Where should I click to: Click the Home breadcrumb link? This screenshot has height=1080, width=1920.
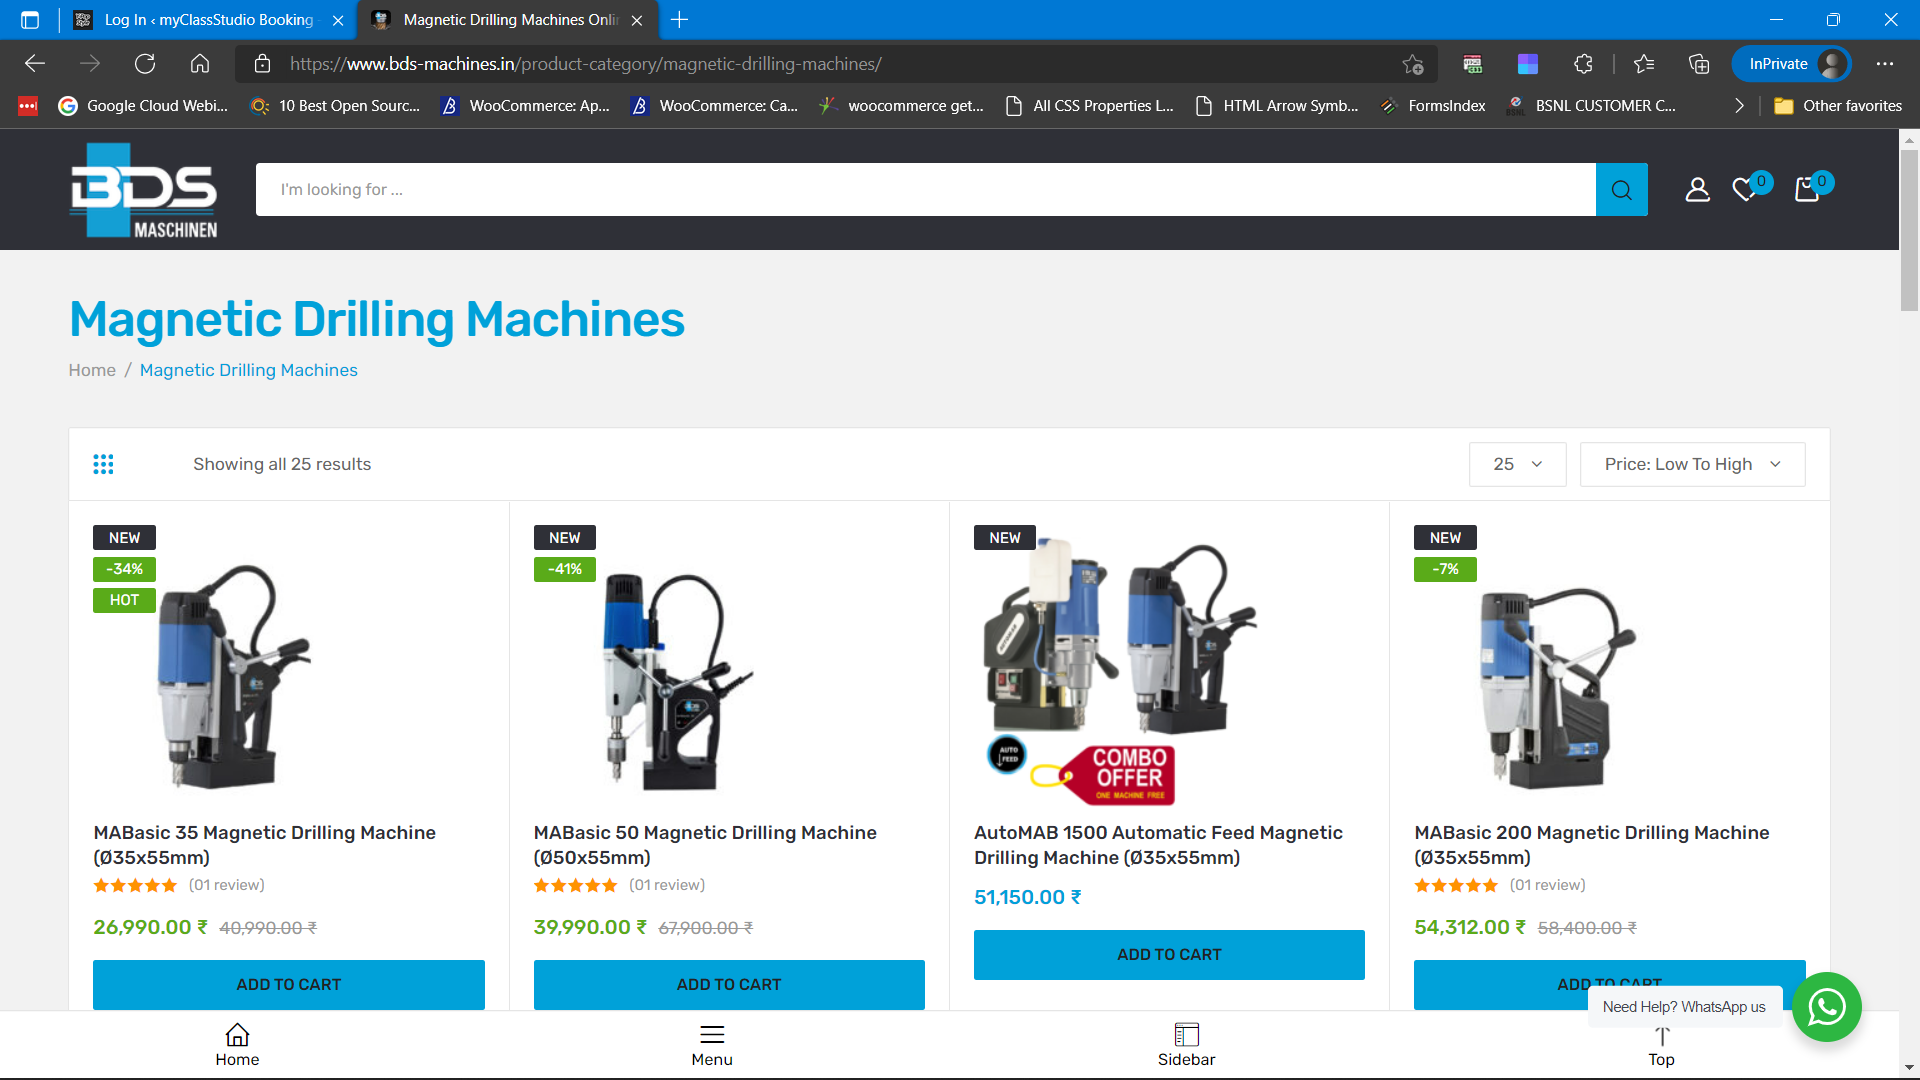click(92, 370)
